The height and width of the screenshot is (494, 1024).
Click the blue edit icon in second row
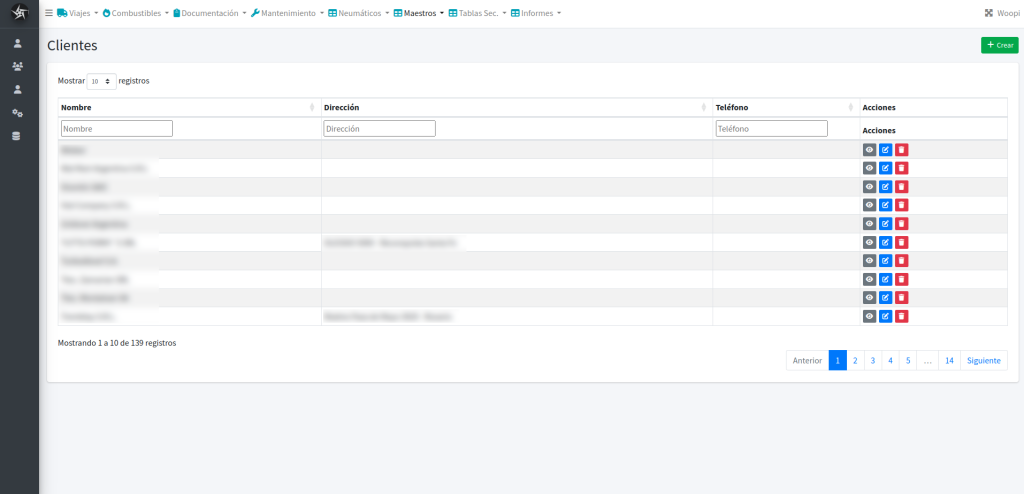885,168
